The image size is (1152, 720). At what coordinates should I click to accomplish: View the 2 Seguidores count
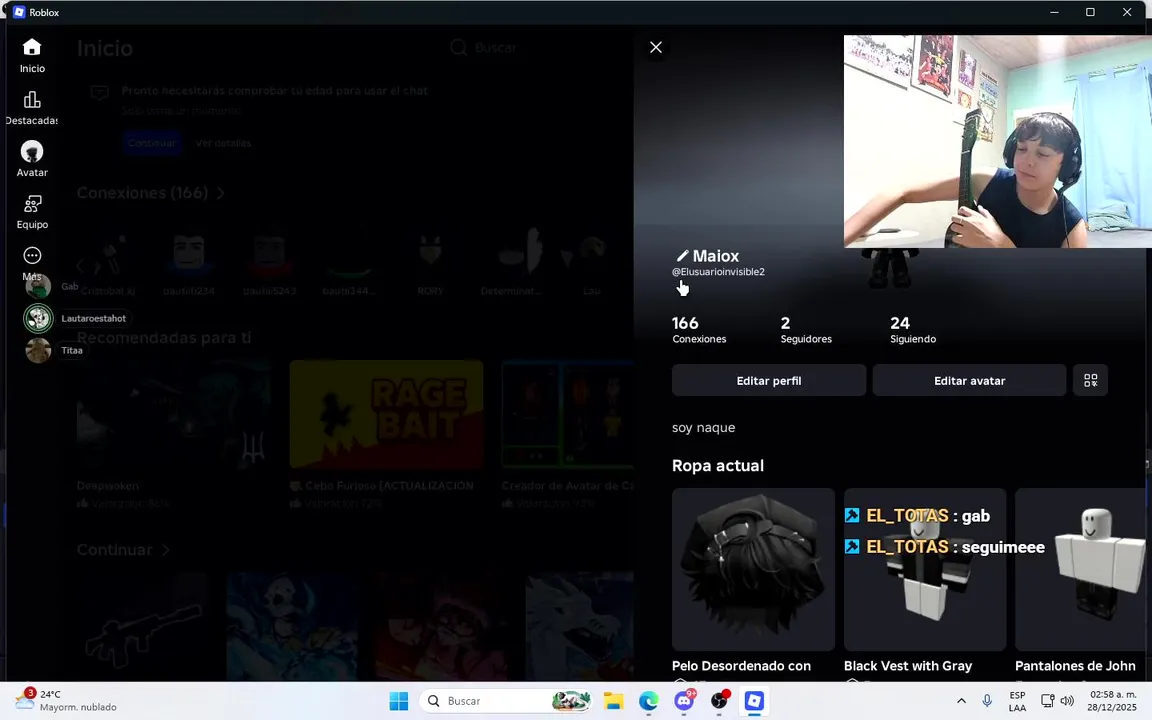[x=806, y=330]
